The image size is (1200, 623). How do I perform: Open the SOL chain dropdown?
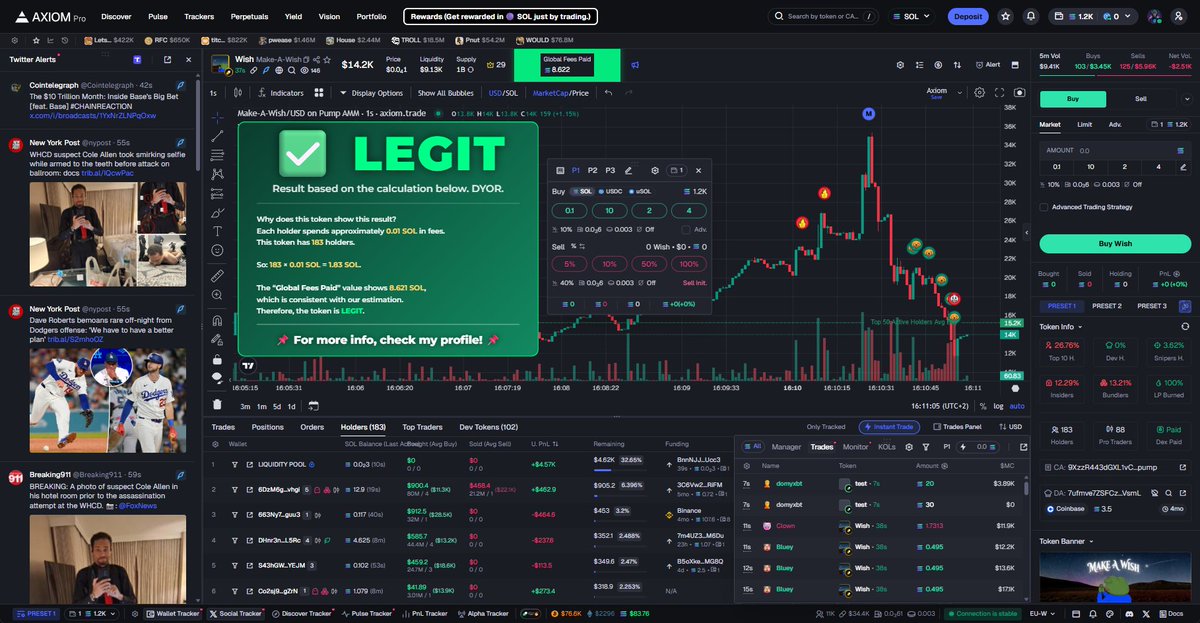coord(910,16)
